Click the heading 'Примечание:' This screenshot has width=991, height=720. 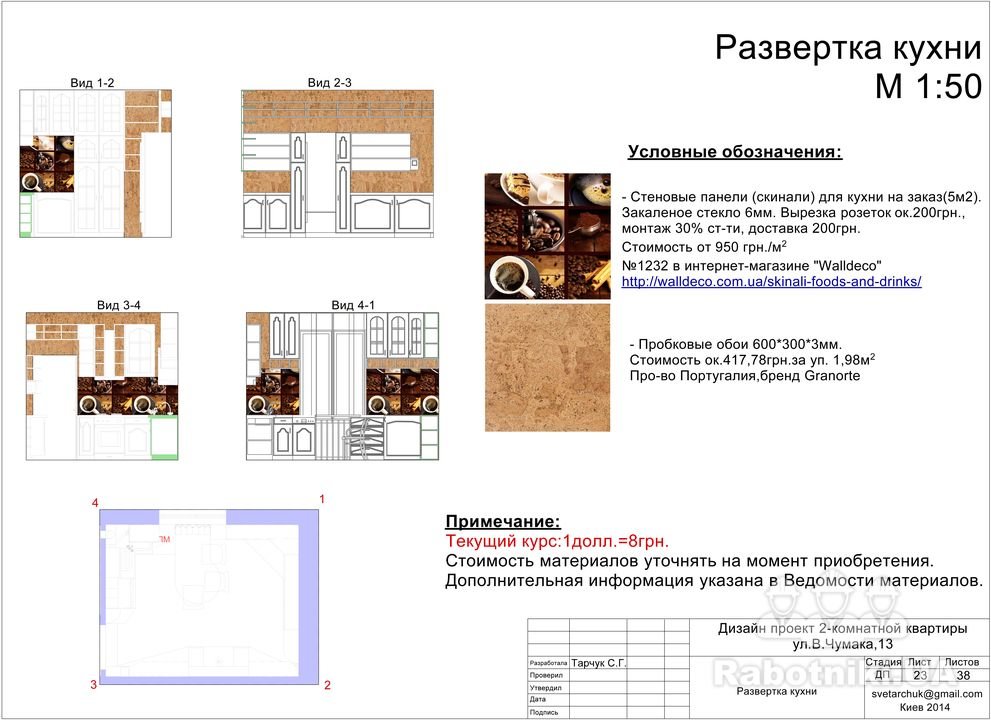(503, 522)
